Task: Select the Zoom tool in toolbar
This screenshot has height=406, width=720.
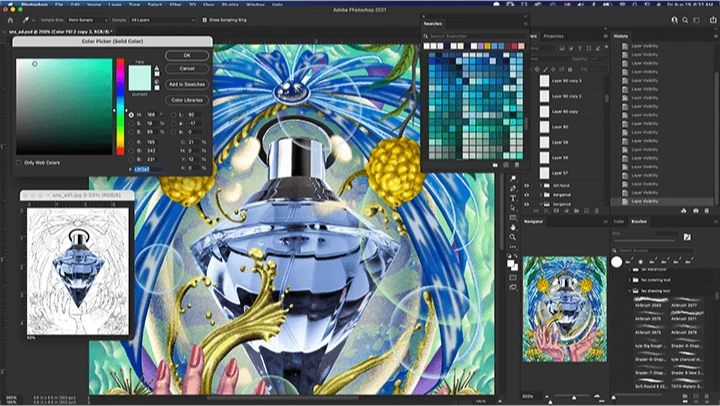Action: (x=513, y=237)
